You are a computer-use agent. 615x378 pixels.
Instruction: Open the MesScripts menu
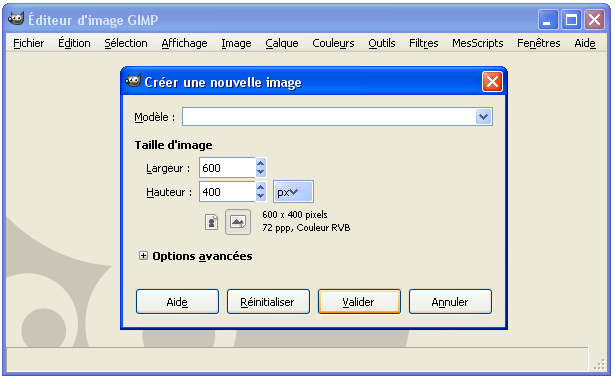(477, 43)
